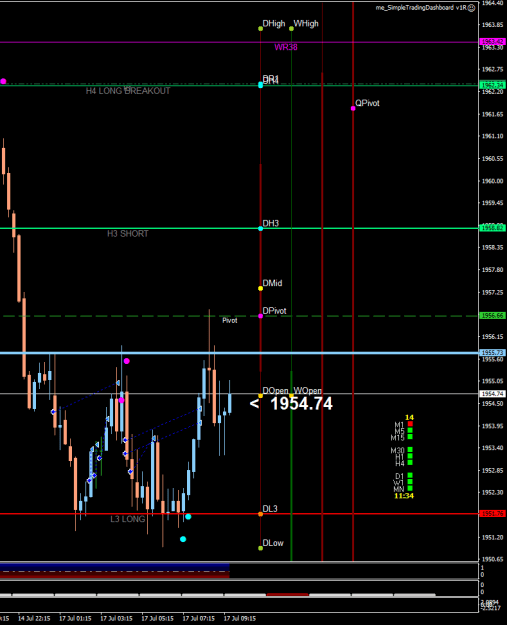Click the WHigh green marker dot
The width and height of the screenshot is (507, 625).
(291, 29)
